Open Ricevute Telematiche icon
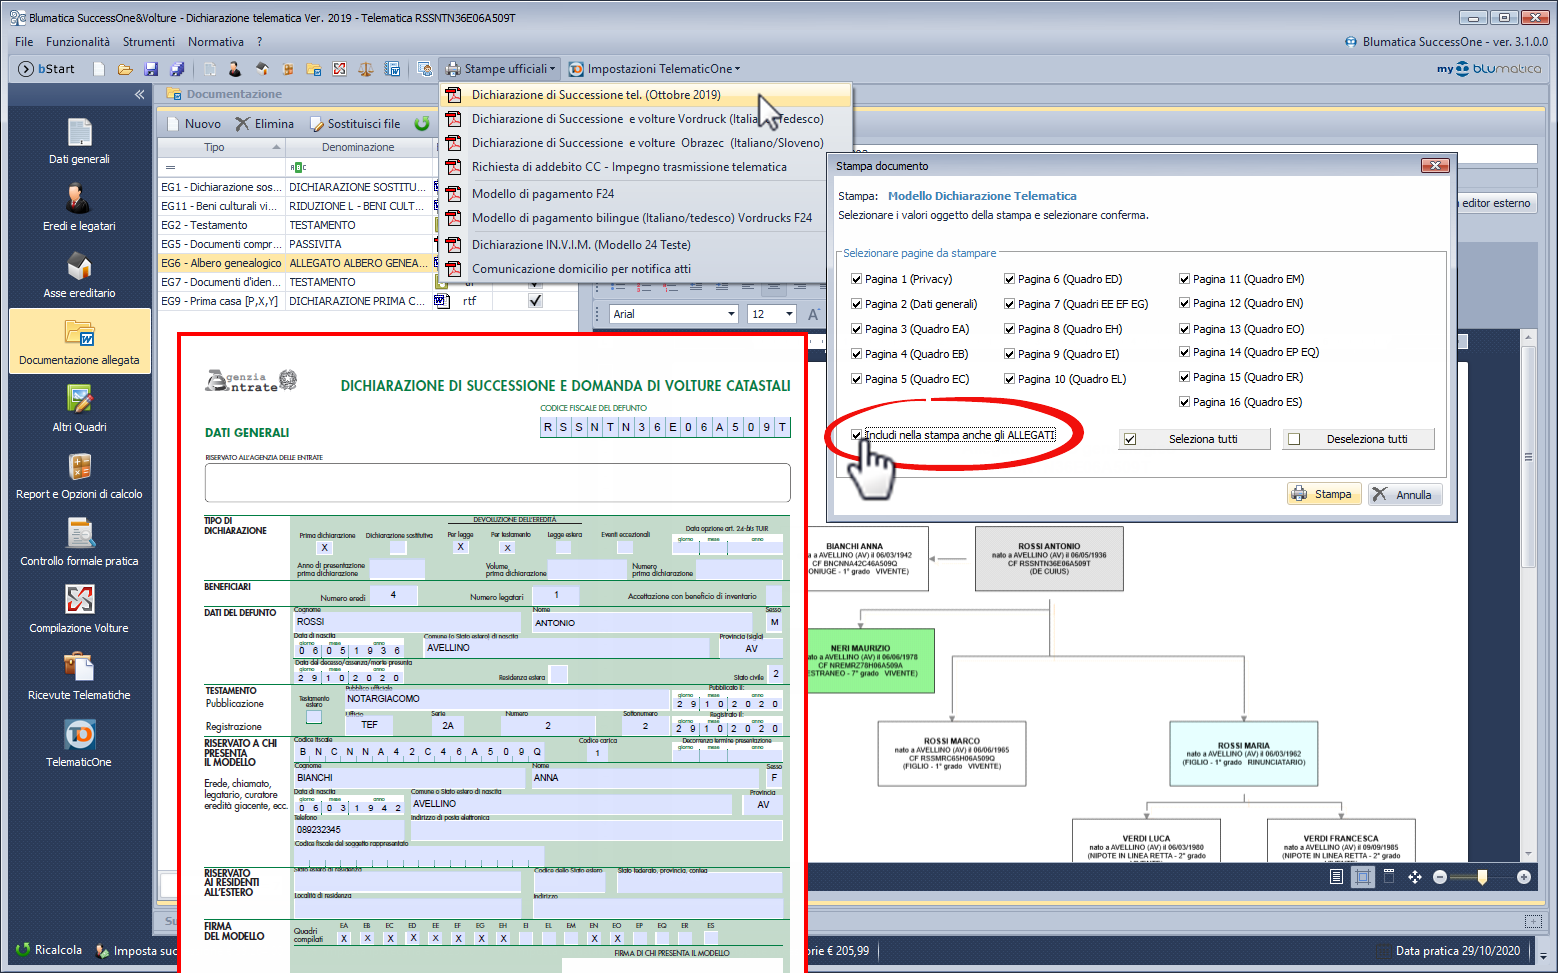The width and height of the screenshot is (1558, 973). pyautogui.click(x=79, y=668)
